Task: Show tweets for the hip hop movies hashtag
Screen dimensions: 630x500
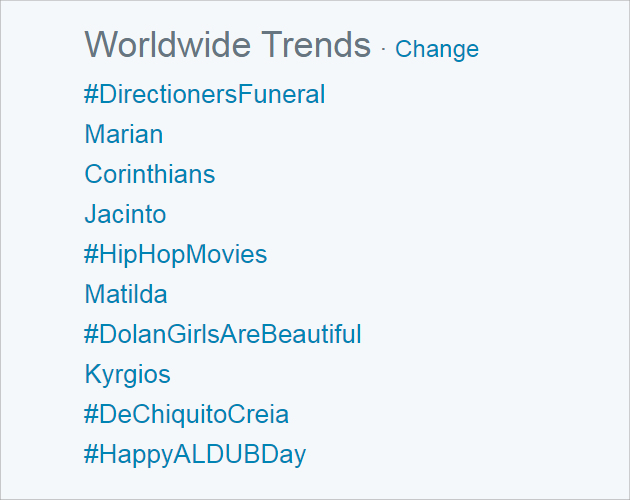Action: coord(176,254)
